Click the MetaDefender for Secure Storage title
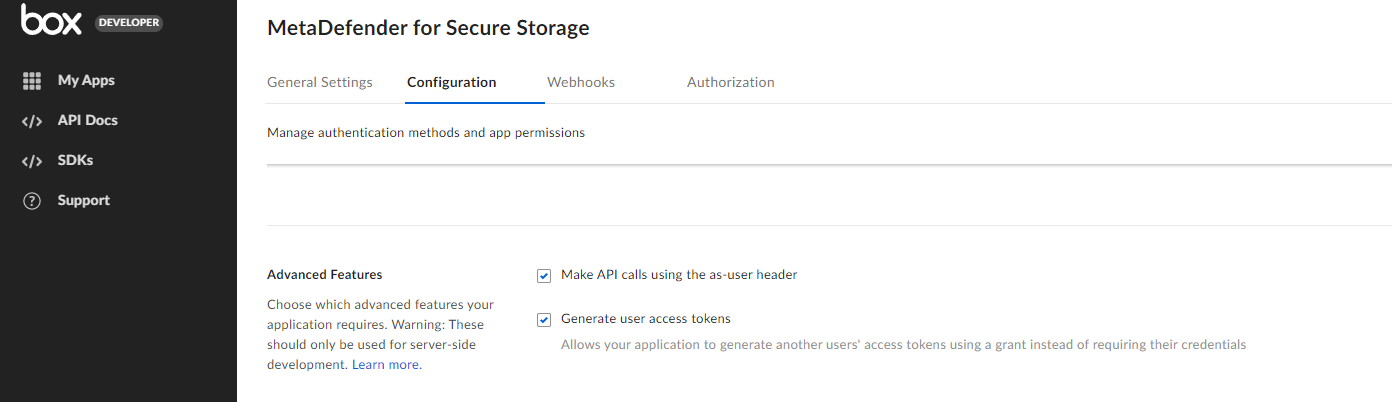This screenshot has width=1392, height=402. click(428, 28)
